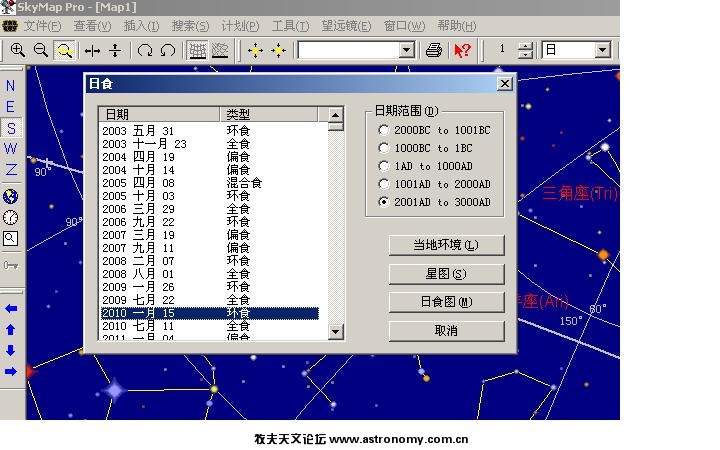Click the horizontal flip arrows icon
720x450 pixels.
tap(92, 51)
